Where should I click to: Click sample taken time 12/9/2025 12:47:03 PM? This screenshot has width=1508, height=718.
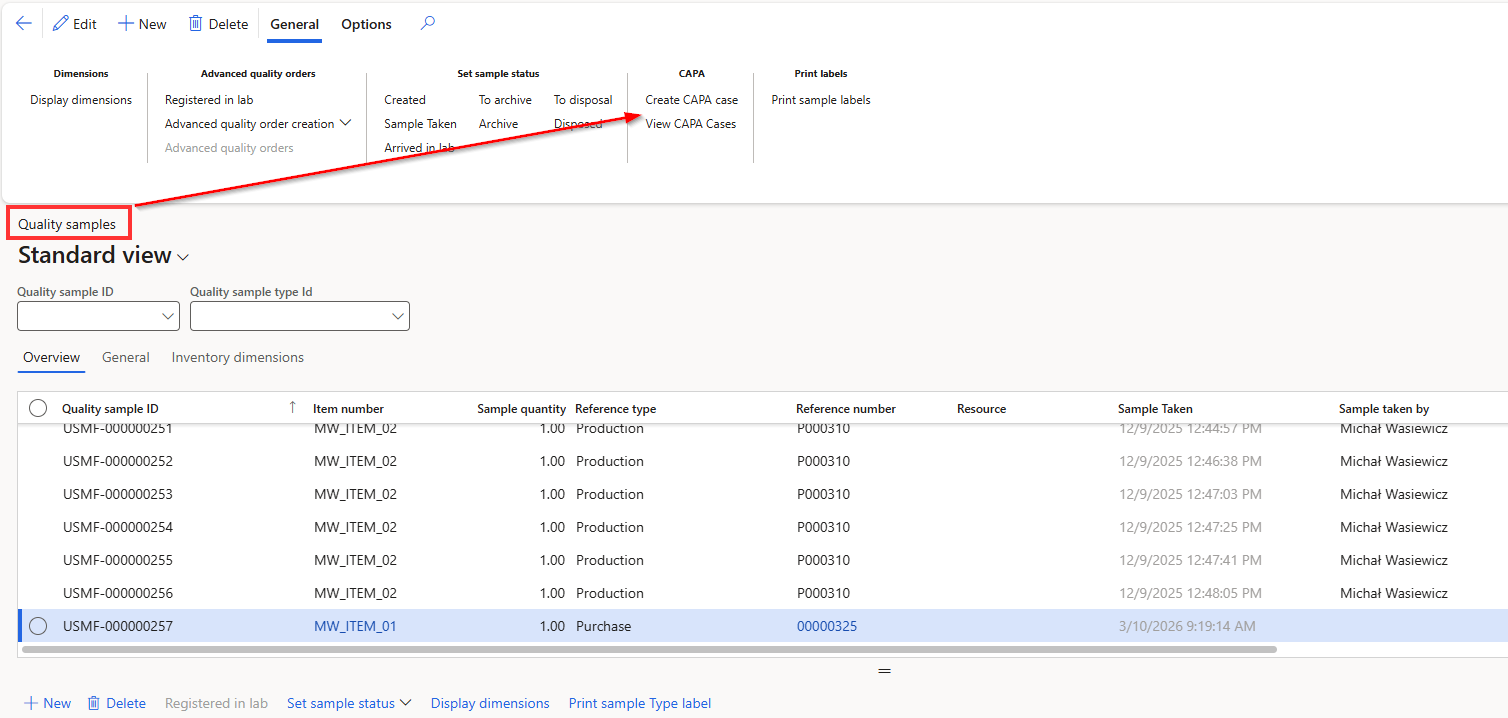1190,494
